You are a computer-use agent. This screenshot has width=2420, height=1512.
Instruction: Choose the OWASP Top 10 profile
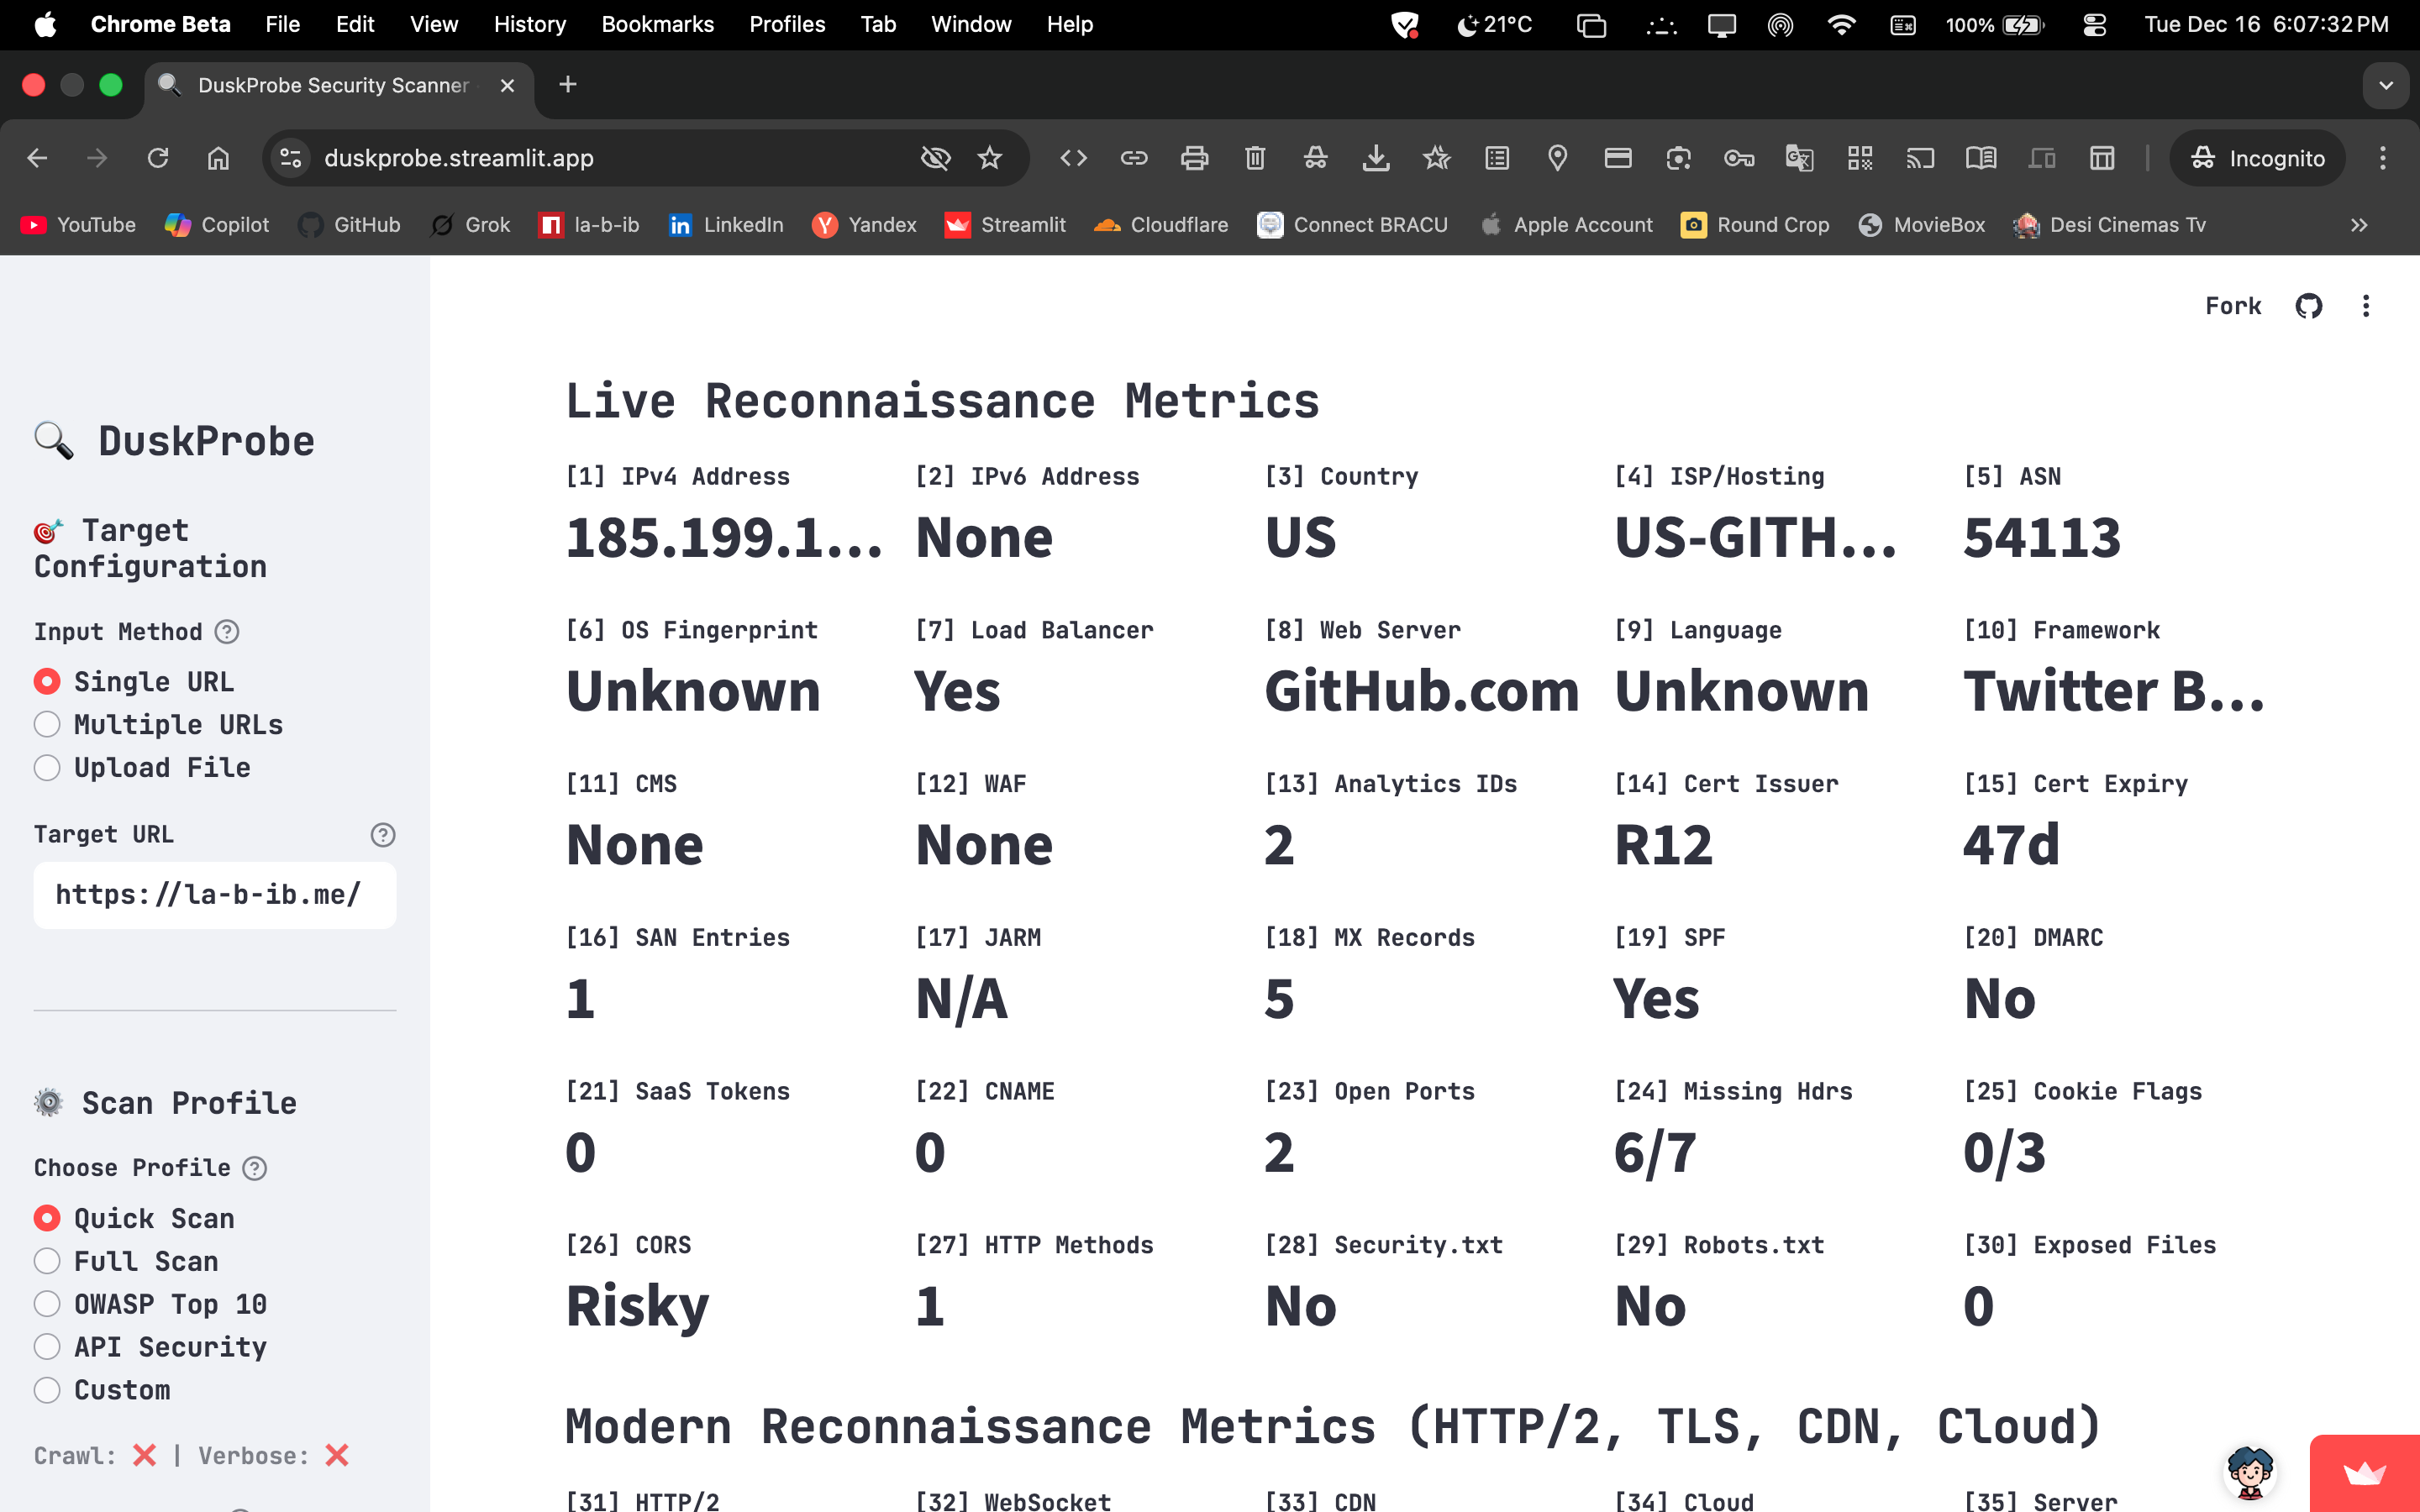click(x=47, y=1304)
